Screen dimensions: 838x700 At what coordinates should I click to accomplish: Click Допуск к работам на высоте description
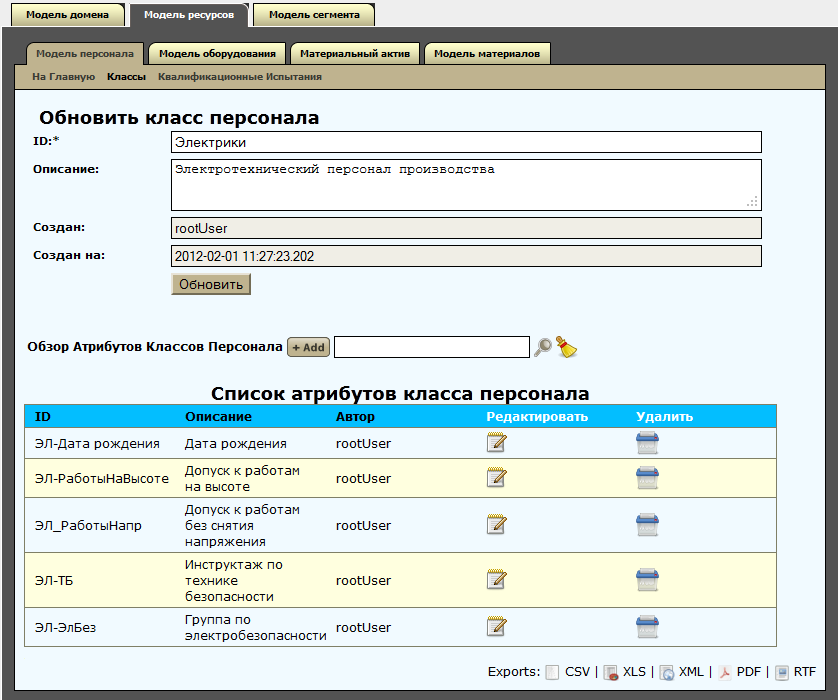(242, 479)
